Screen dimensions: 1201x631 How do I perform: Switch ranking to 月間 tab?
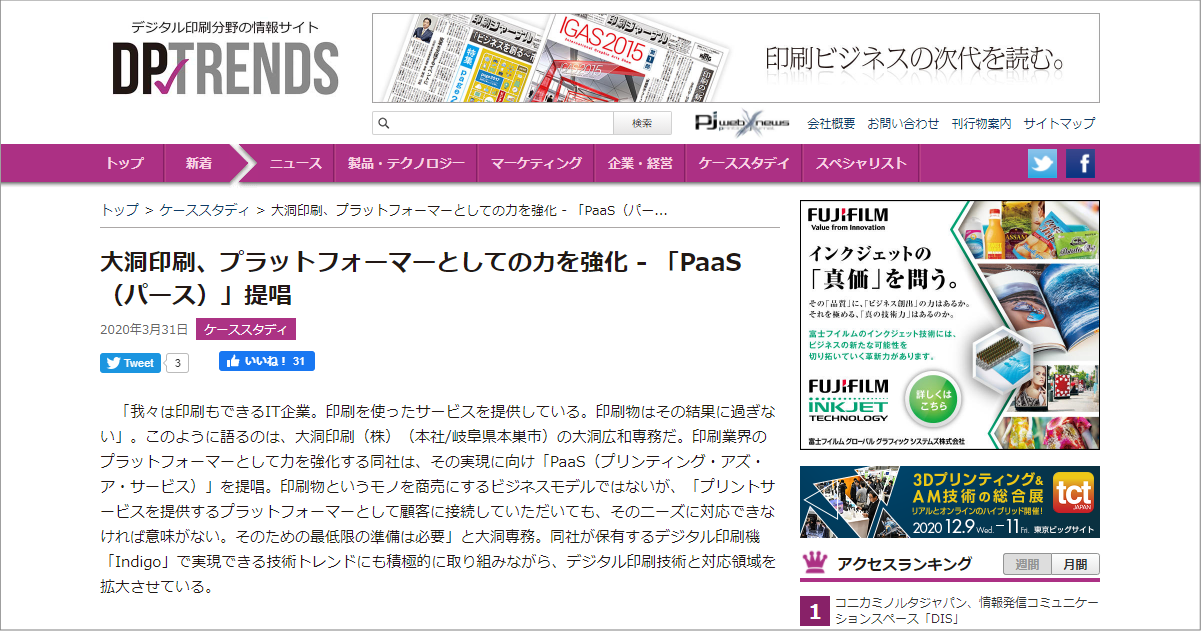(1075, 564)
